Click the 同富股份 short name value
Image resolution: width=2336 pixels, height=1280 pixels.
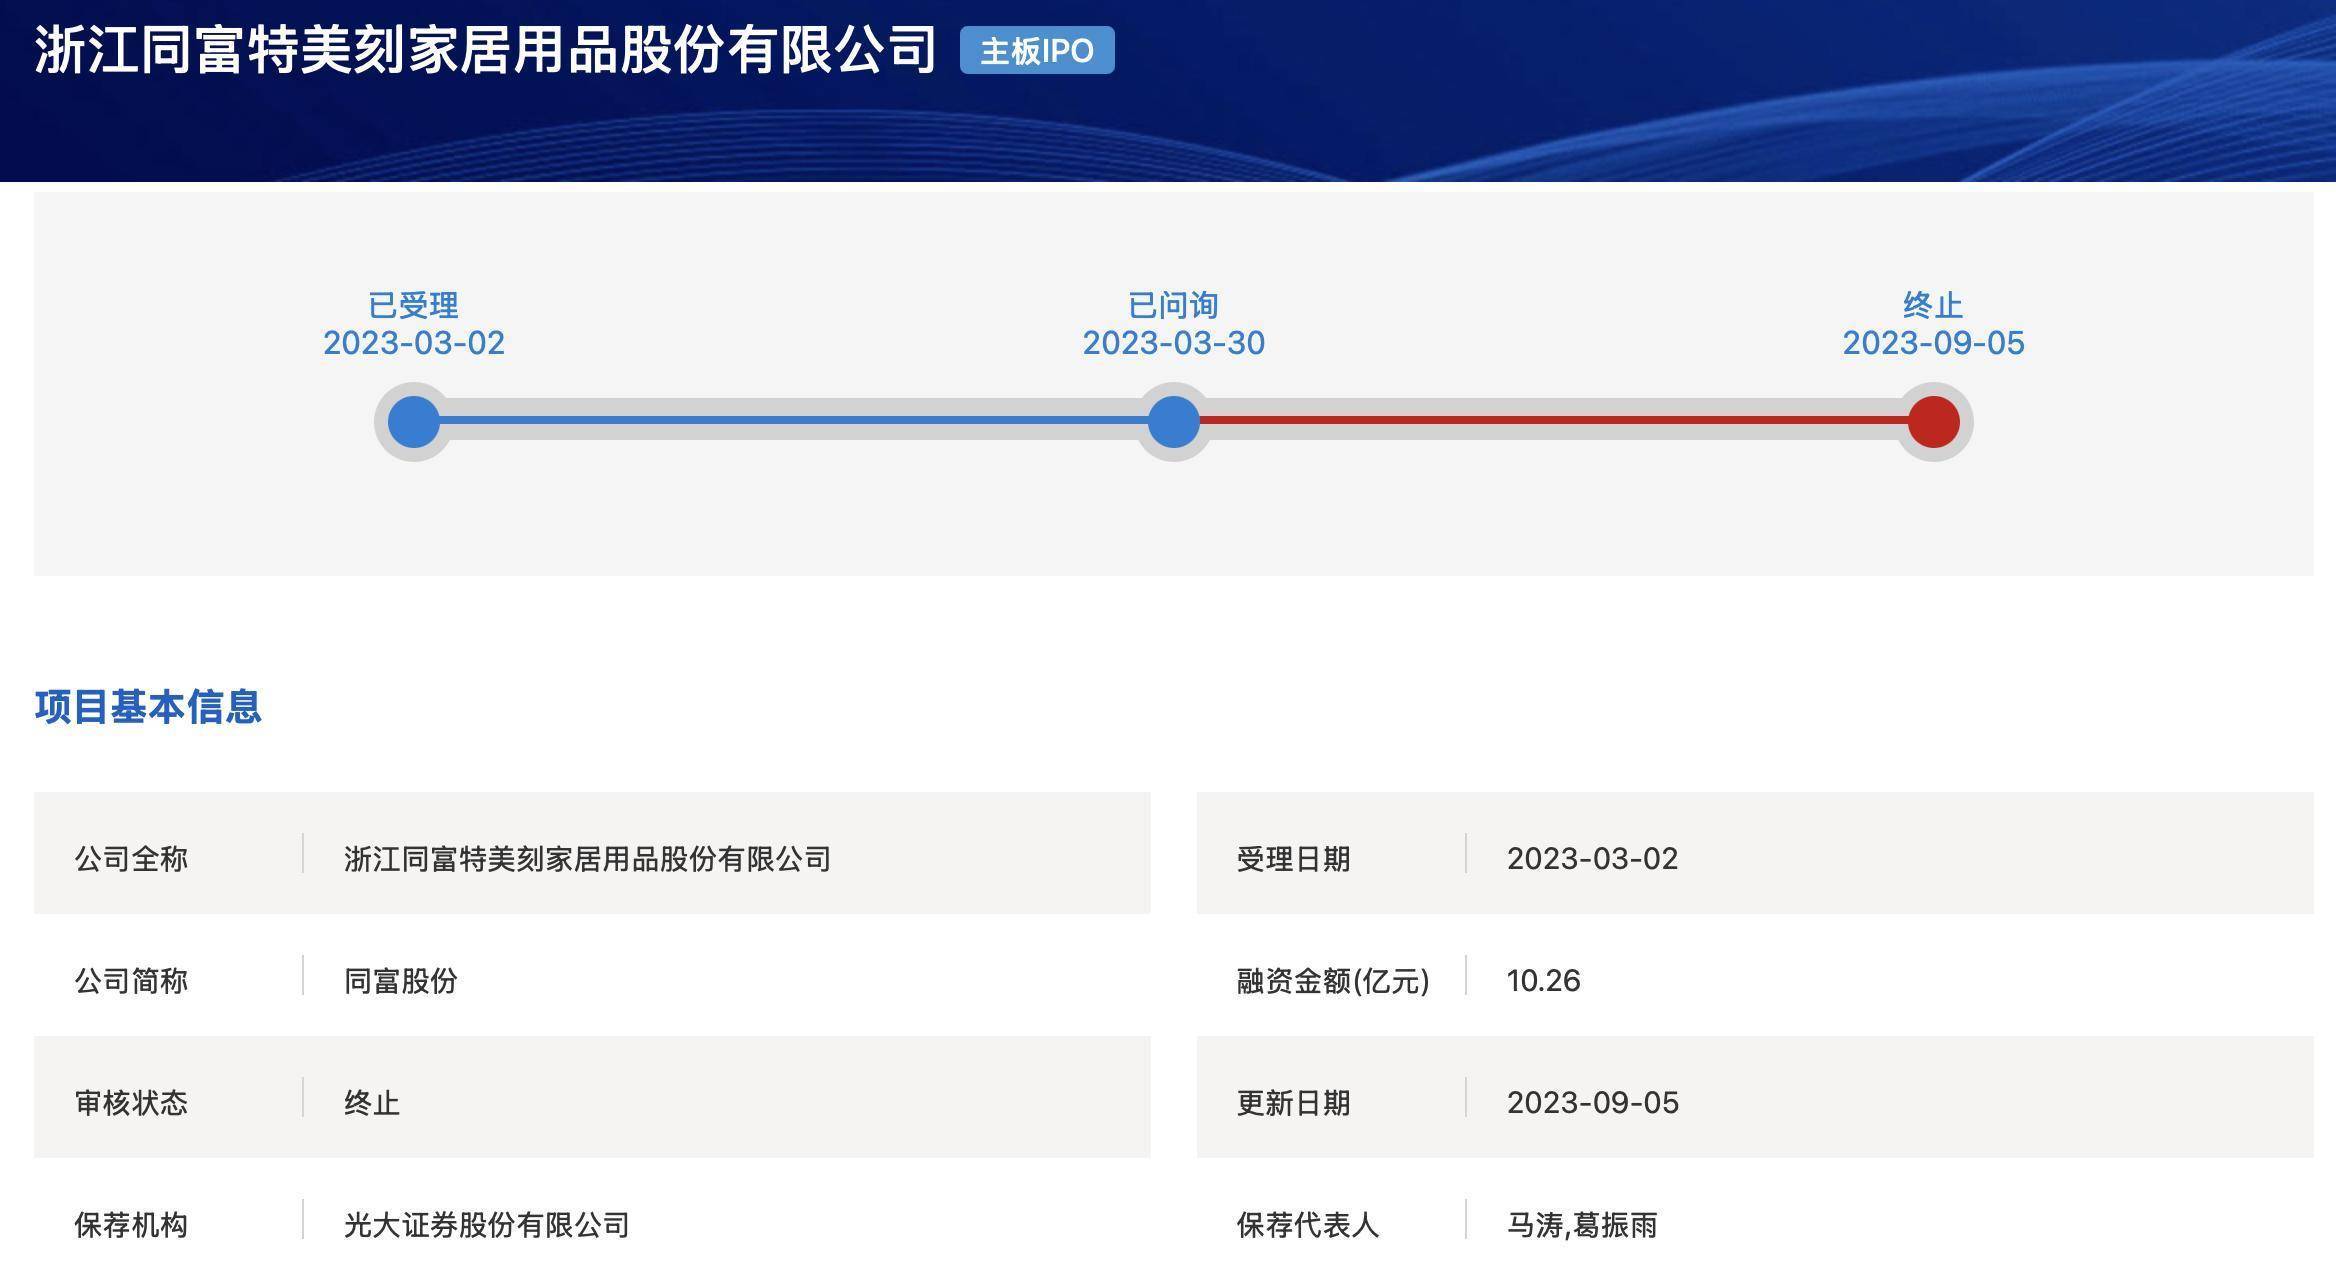pos(400,981)
